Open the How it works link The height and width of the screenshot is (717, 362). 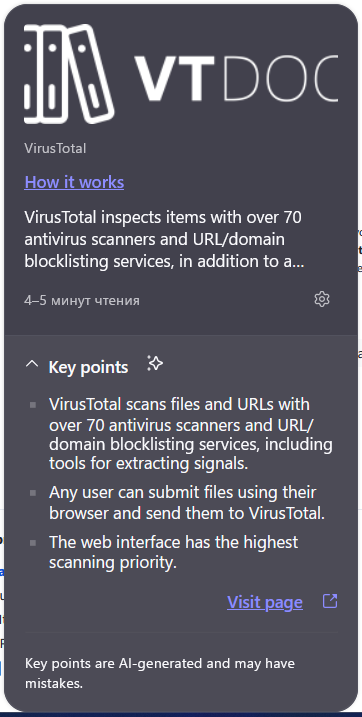(x=74, y=182)
